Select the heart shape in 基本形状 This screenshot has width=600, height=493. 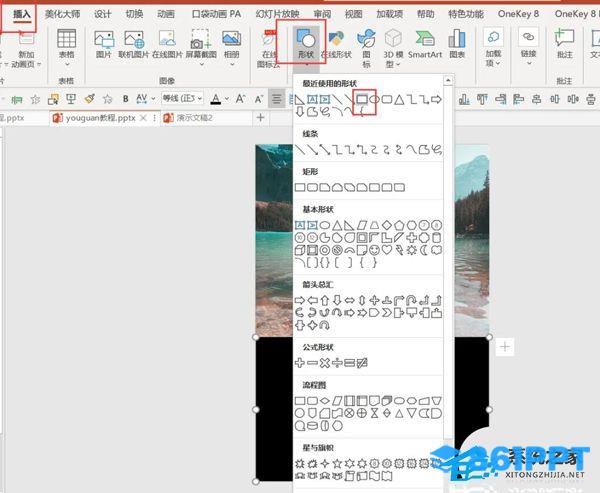[387, 250]
